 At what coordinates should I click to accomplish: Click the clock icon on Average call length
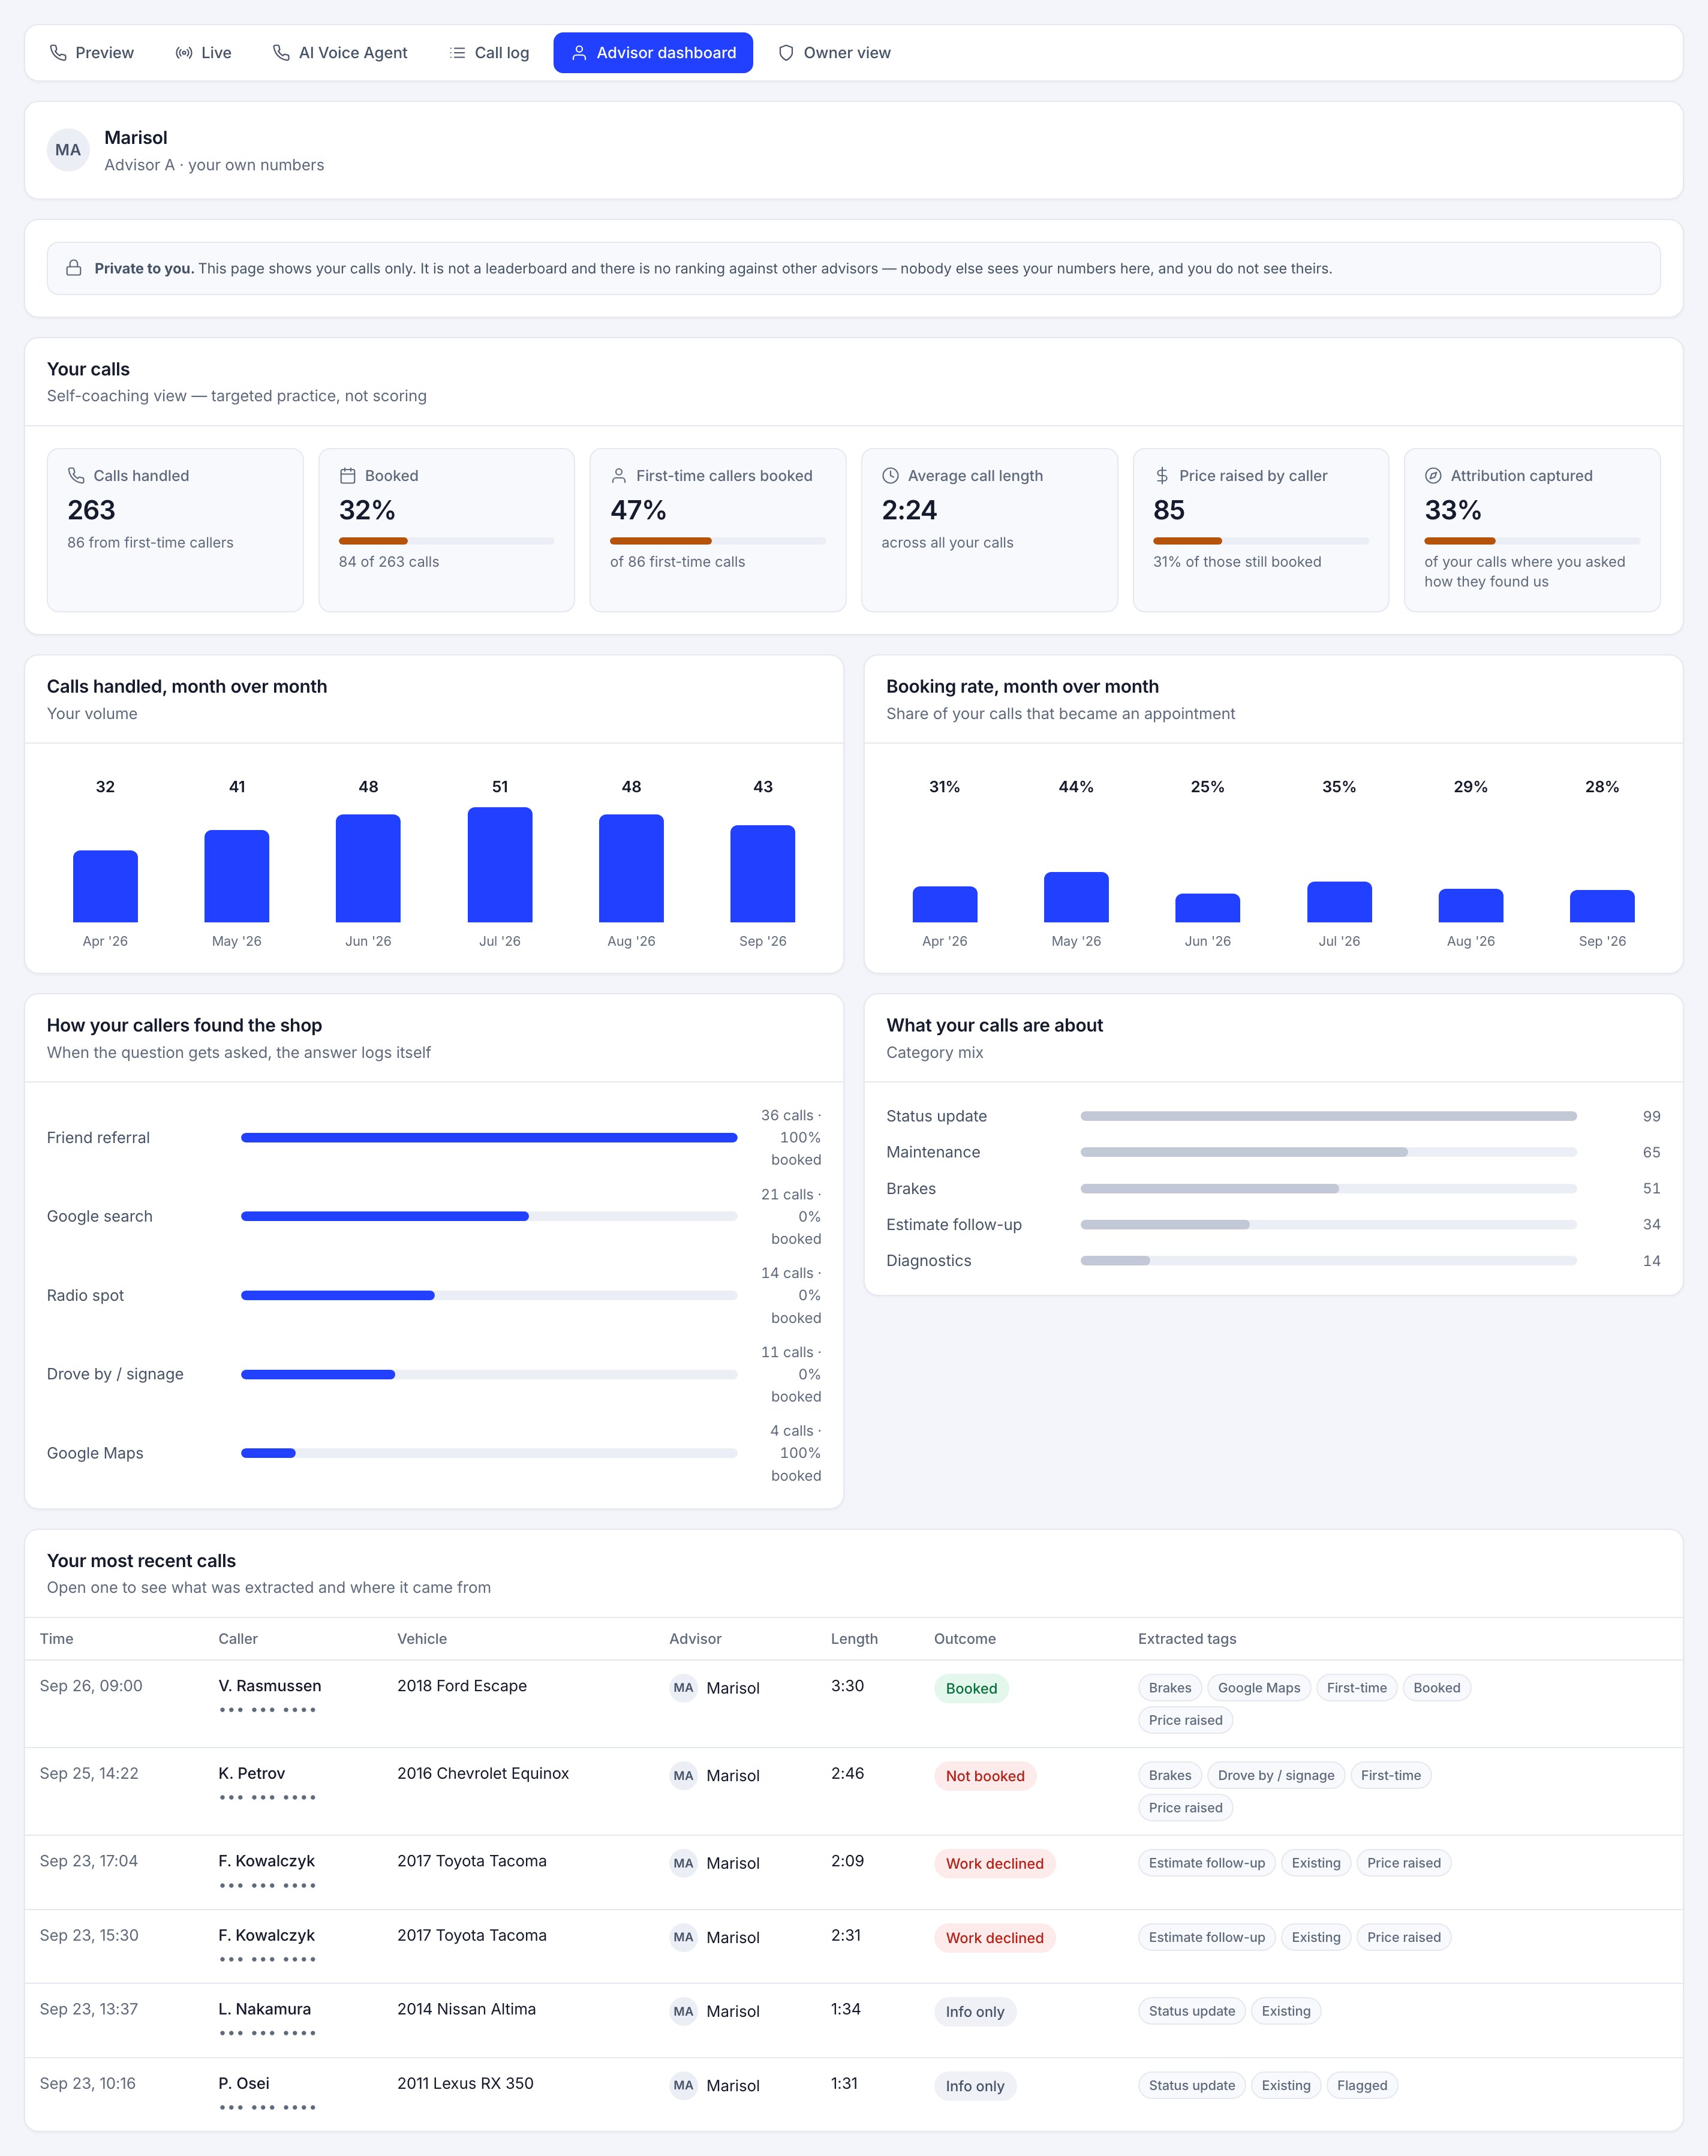tap(890, 476)
